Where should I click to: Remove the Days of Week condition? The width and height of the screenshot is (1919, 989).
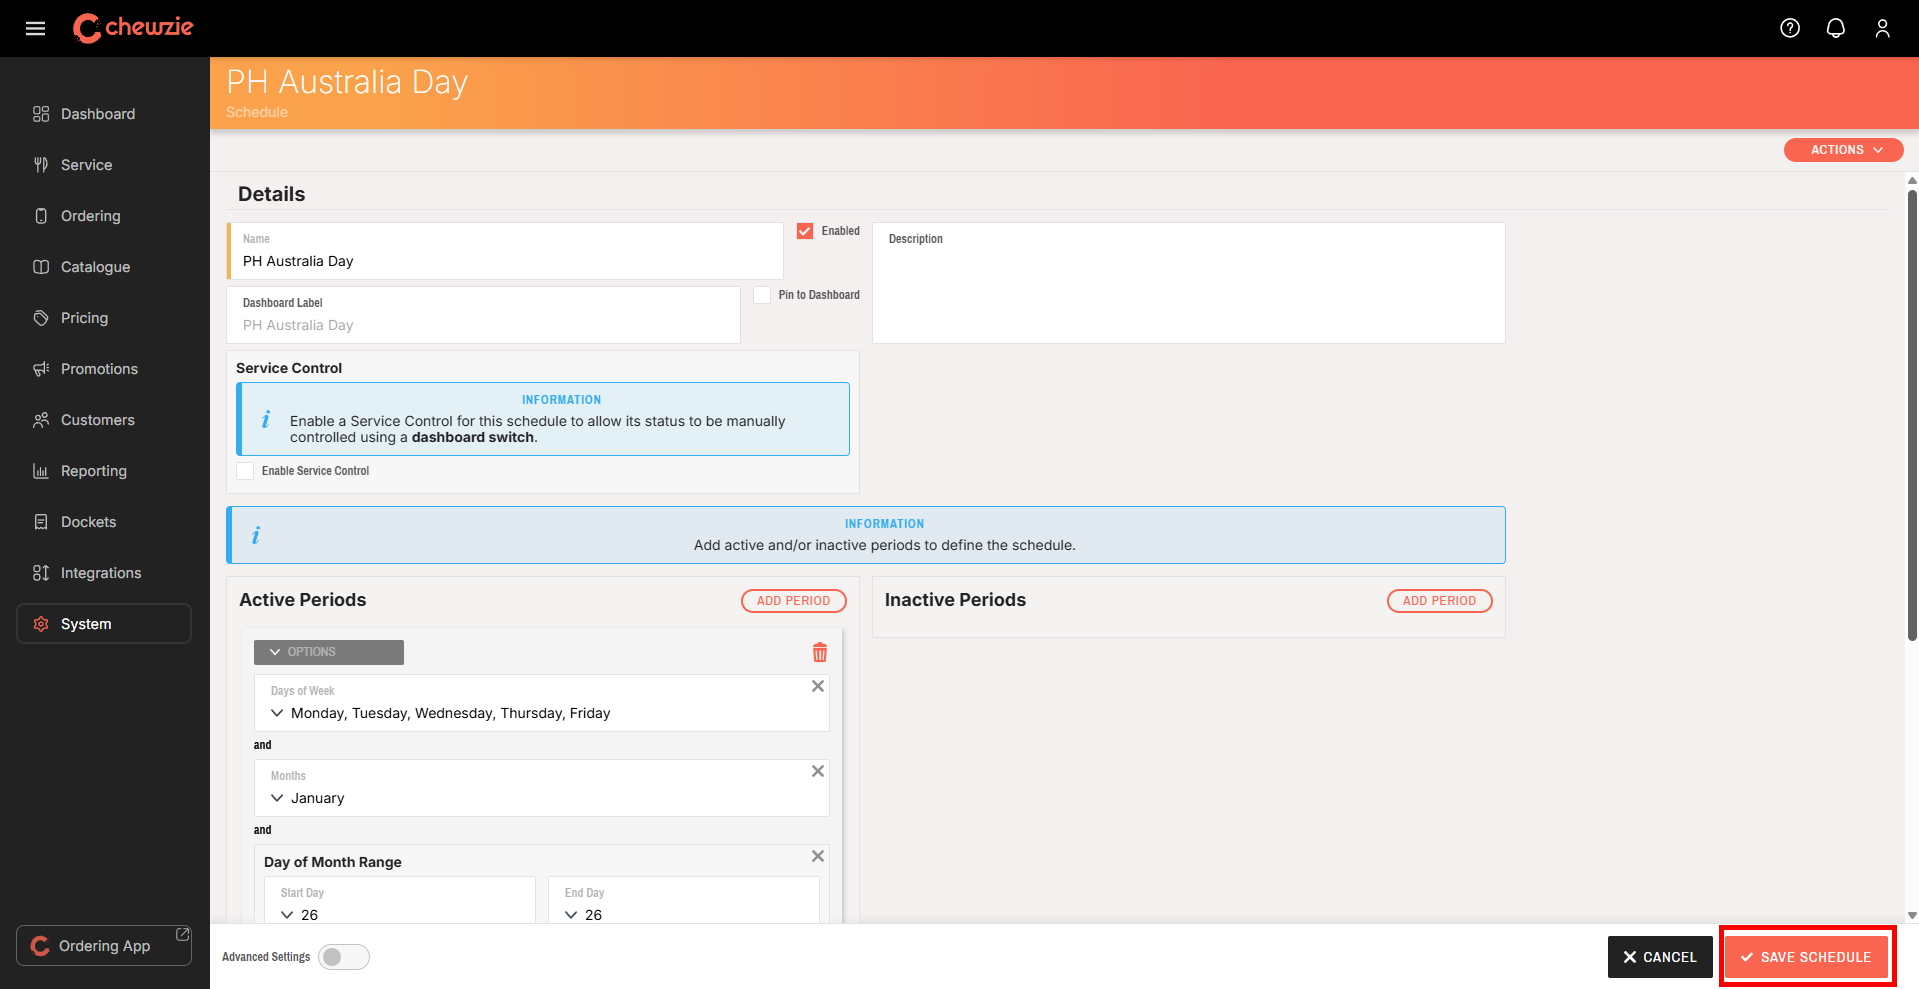[818, 686]
